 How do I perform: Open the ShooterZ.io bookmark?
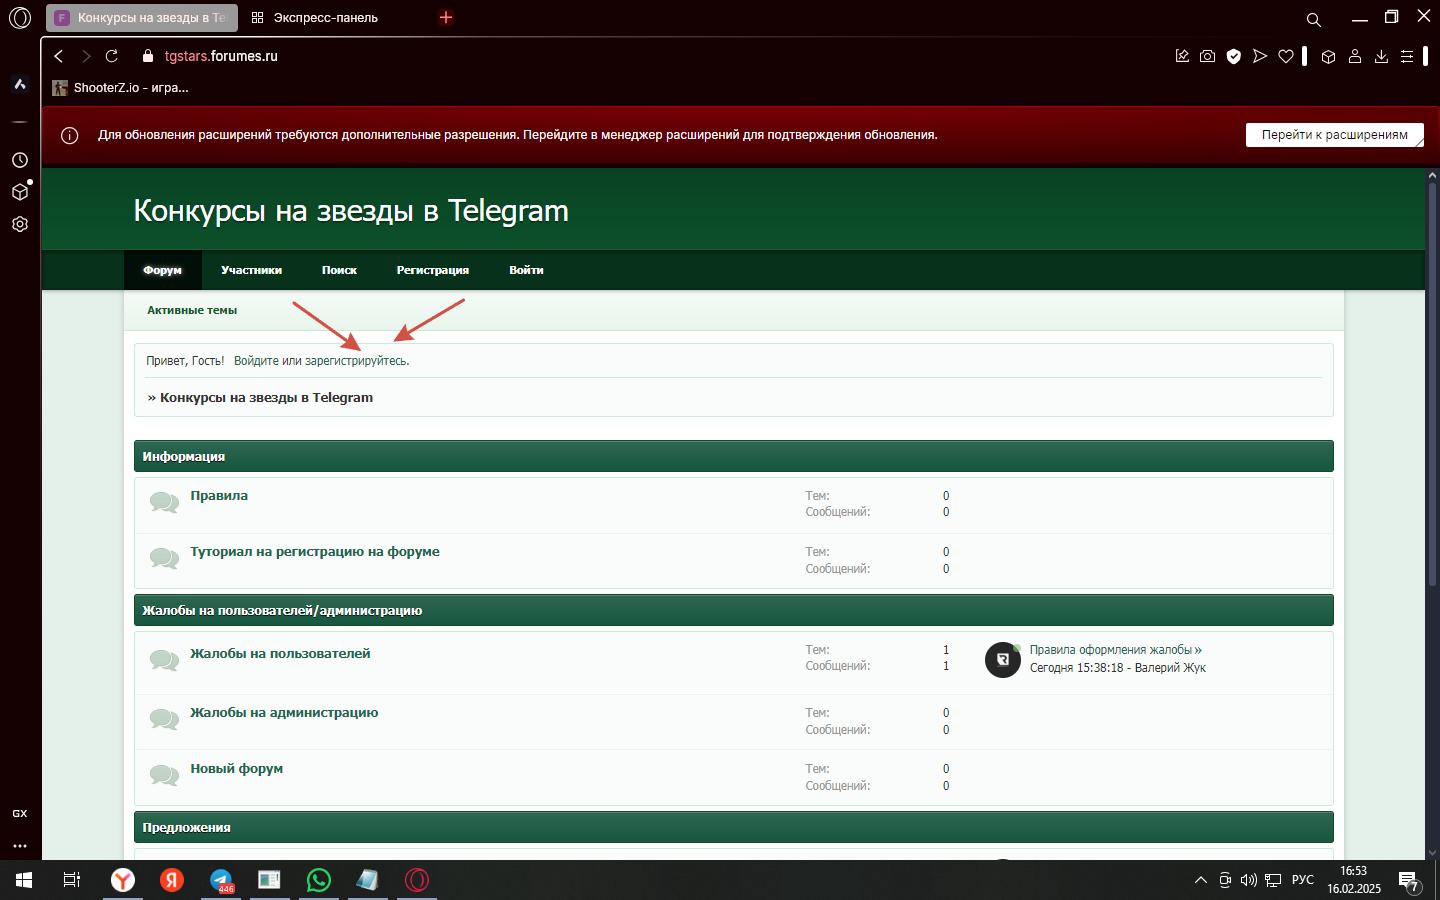[120, 88]
